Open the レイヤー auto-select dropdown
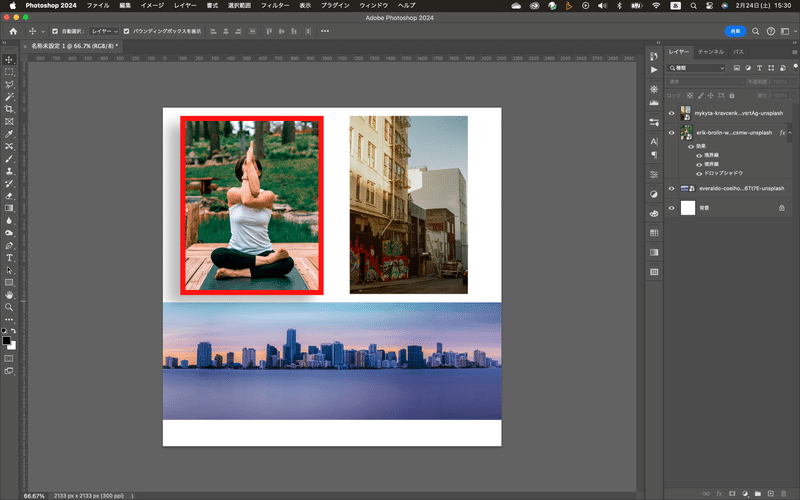Viewport: 800px width, 500px height. pos(104,31)
